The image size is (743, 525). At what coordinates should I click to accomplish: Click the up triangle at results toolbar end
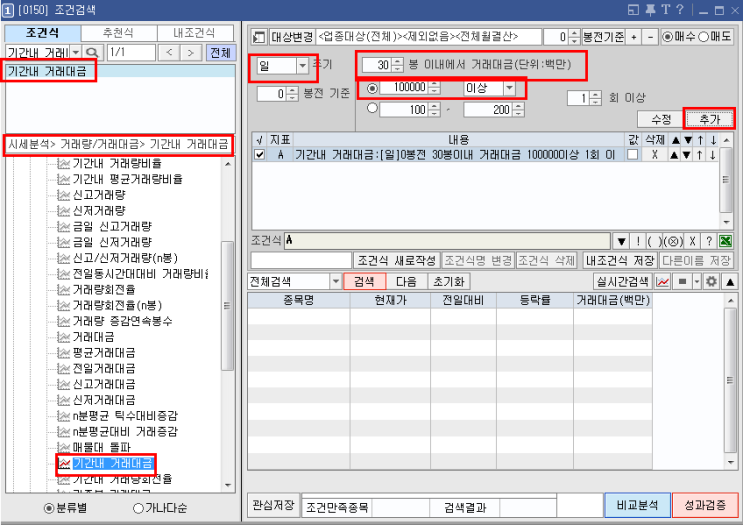coord(730,282)
